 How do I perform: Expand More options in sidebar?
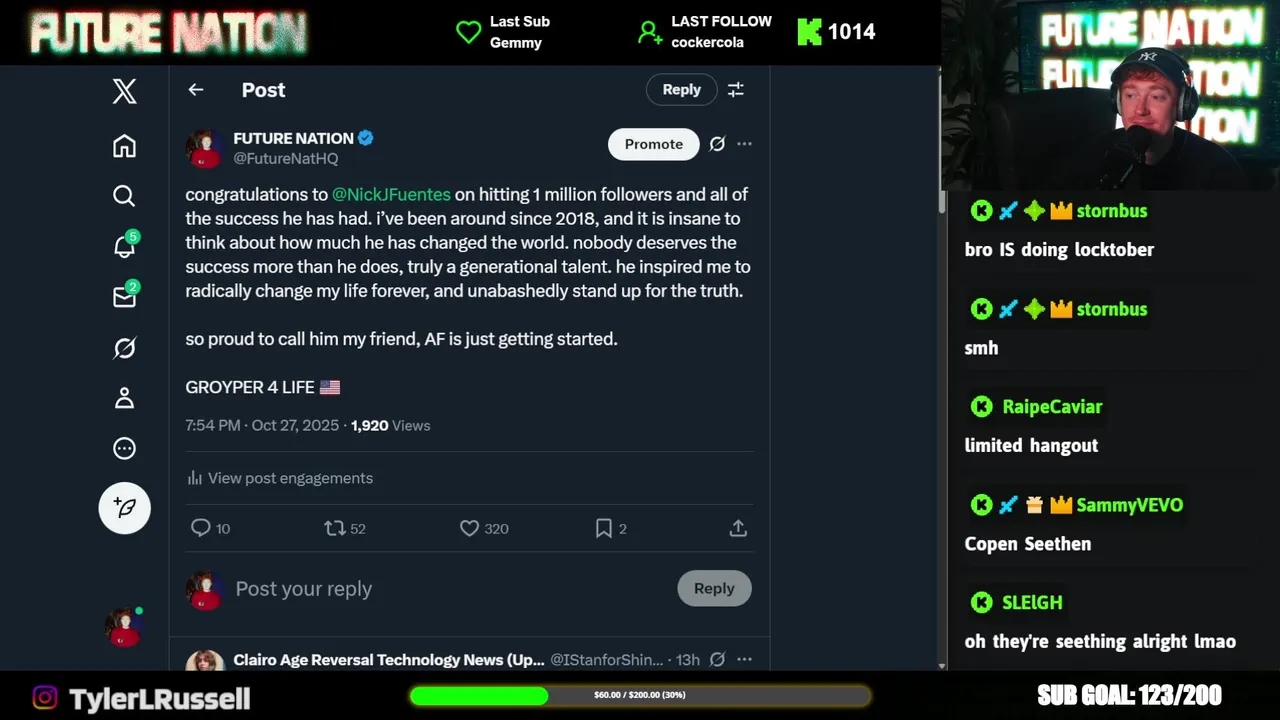click(124, 449)
